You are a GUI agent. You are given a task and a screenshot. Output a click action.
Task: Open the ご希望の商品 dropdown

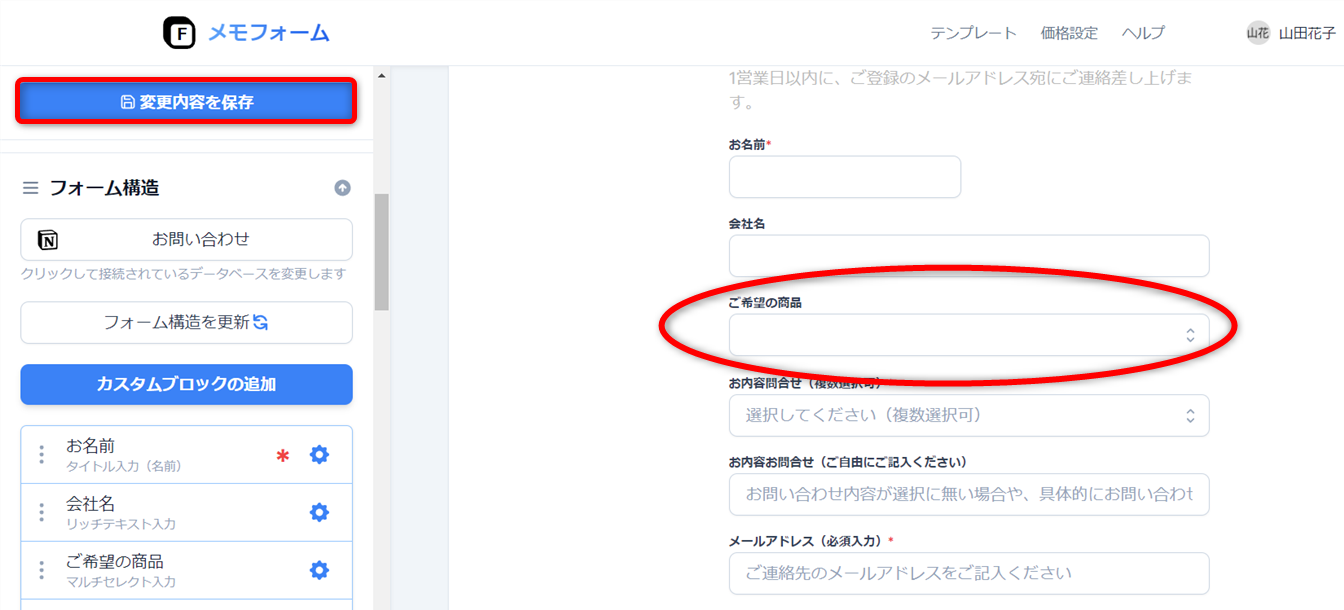968,335
